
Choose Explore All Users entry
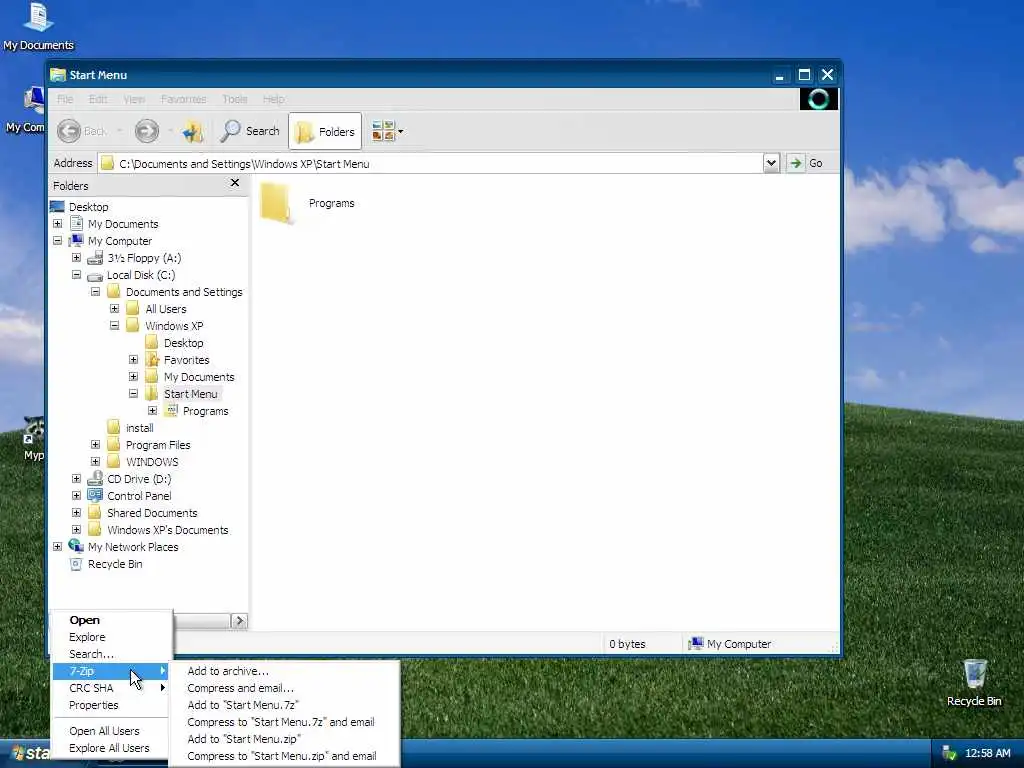click(110, 748)
